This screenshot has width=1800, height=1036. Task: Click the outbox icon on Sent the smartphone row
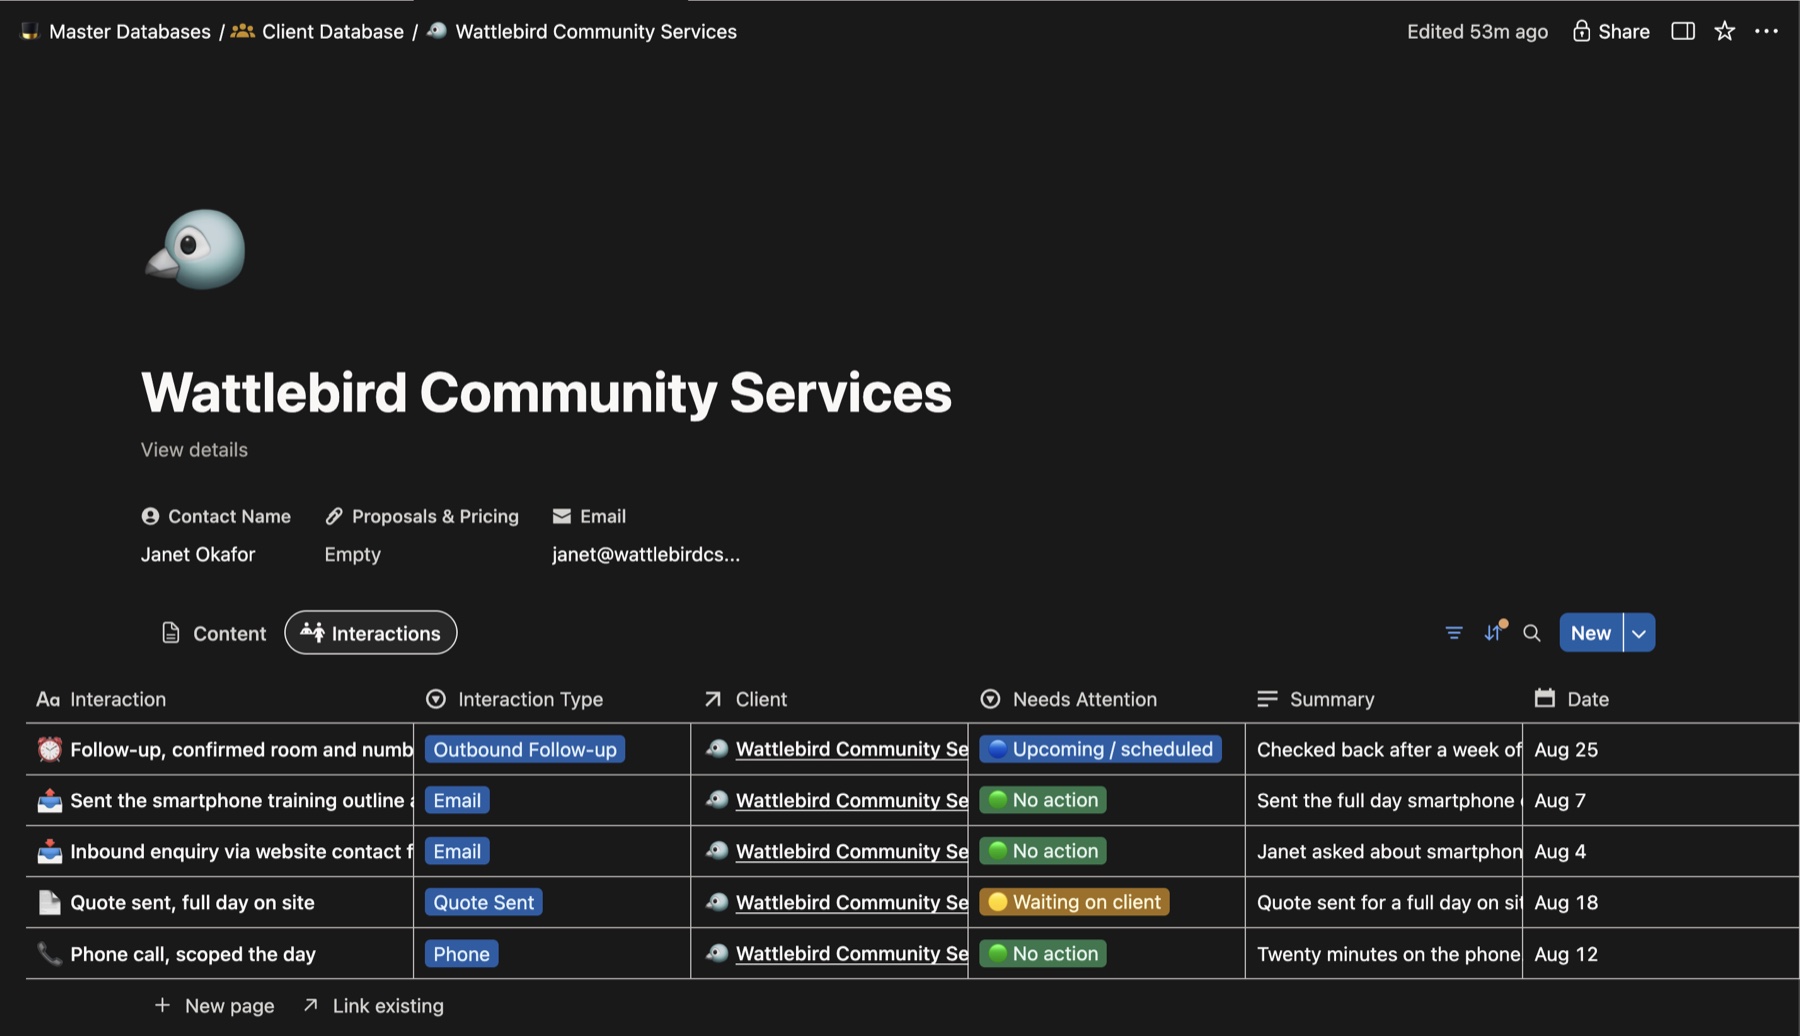[49, 800]
